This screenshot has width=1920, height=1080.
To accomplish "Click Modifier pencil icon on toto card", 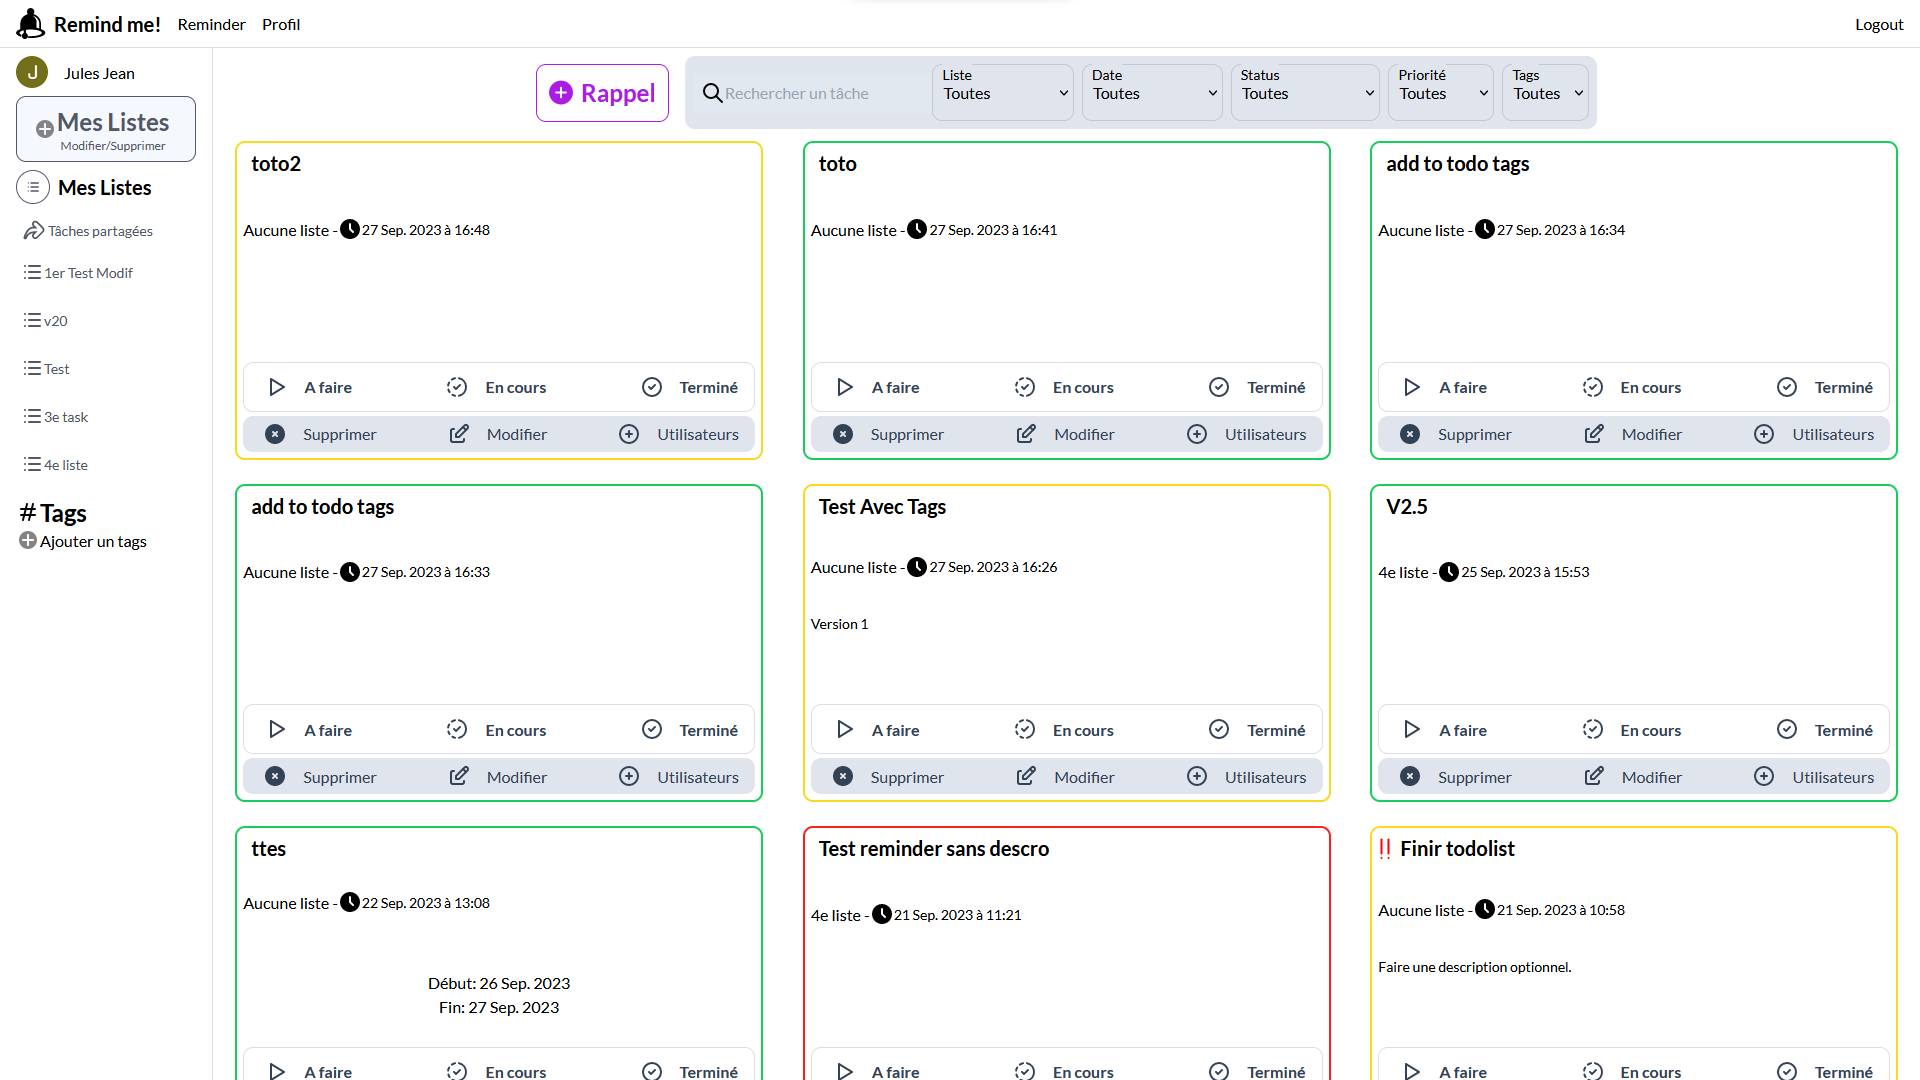I will pyautogui.click(x=1026, y=434).
